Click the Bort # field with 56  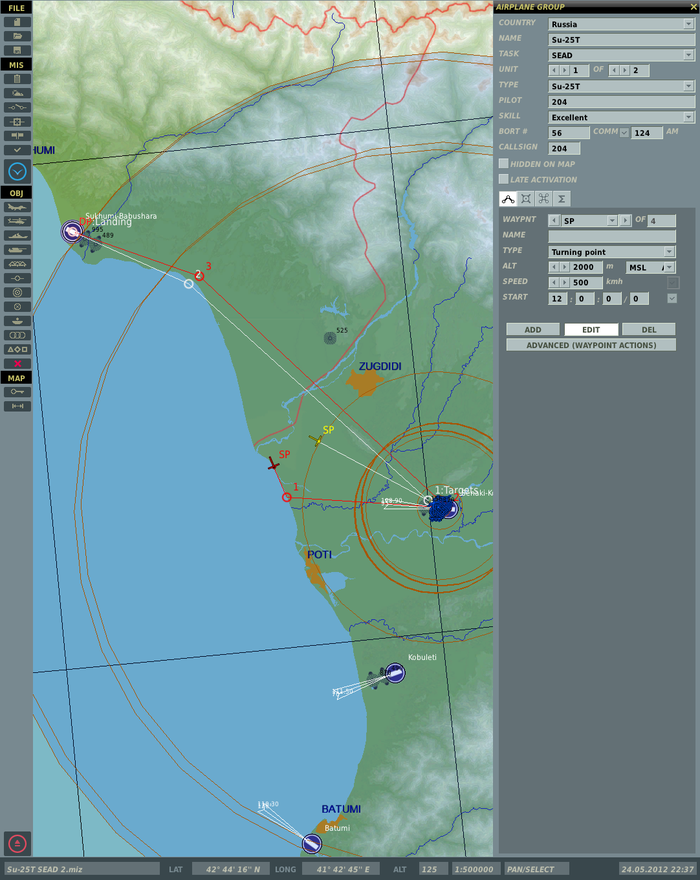pyautogui.click(x=569, y=132)
